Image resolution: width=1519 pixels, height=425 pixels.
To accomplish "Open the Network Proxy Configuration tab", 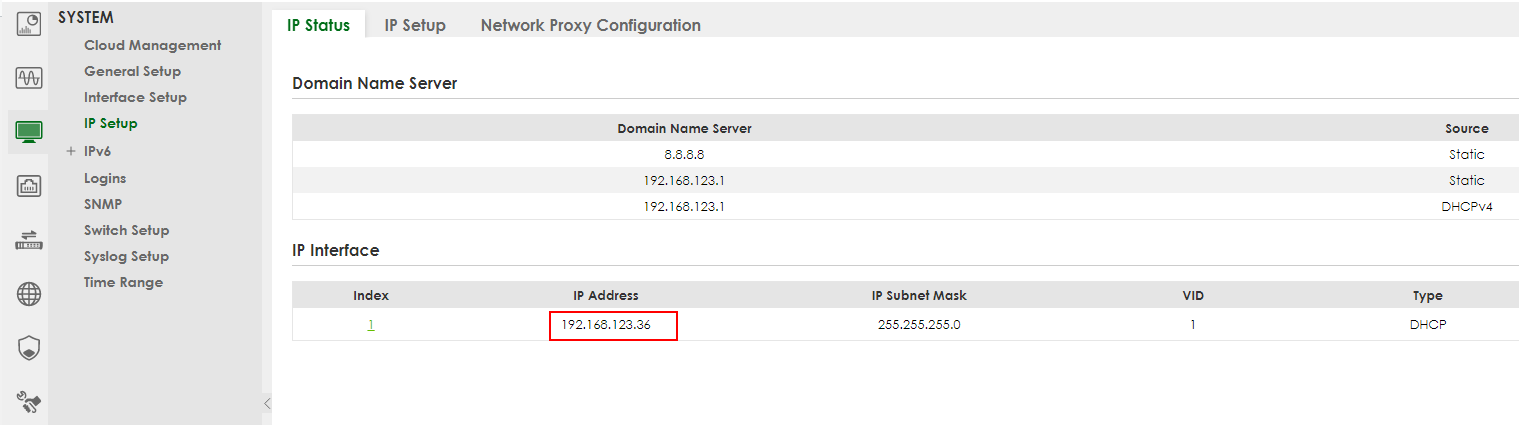I will pyautogui.click(x=590, y=25).
